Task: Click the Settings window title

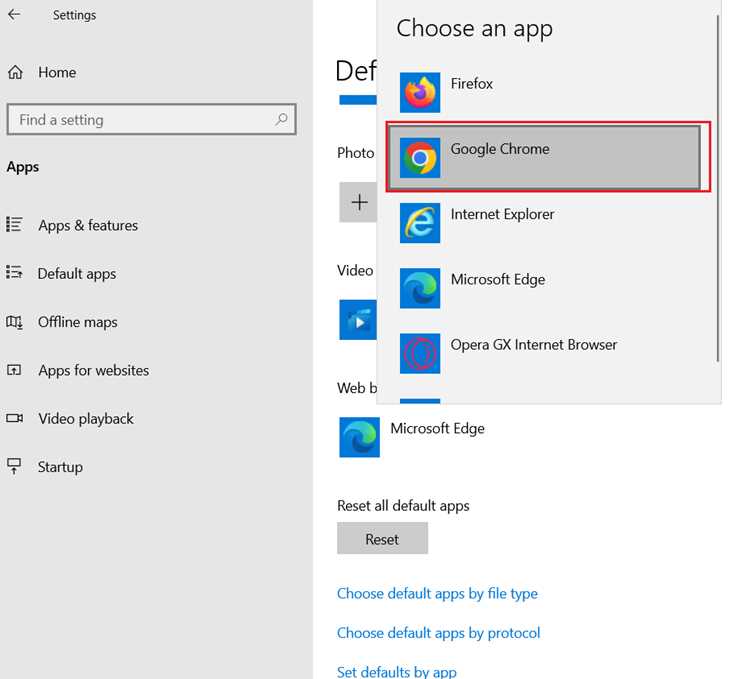Action: point(74,15)
